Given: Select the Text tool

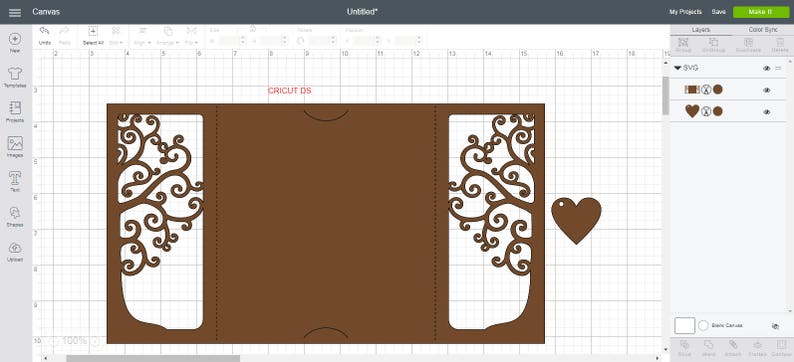Looking at the screenshot, I should click(x=15, y=178).
